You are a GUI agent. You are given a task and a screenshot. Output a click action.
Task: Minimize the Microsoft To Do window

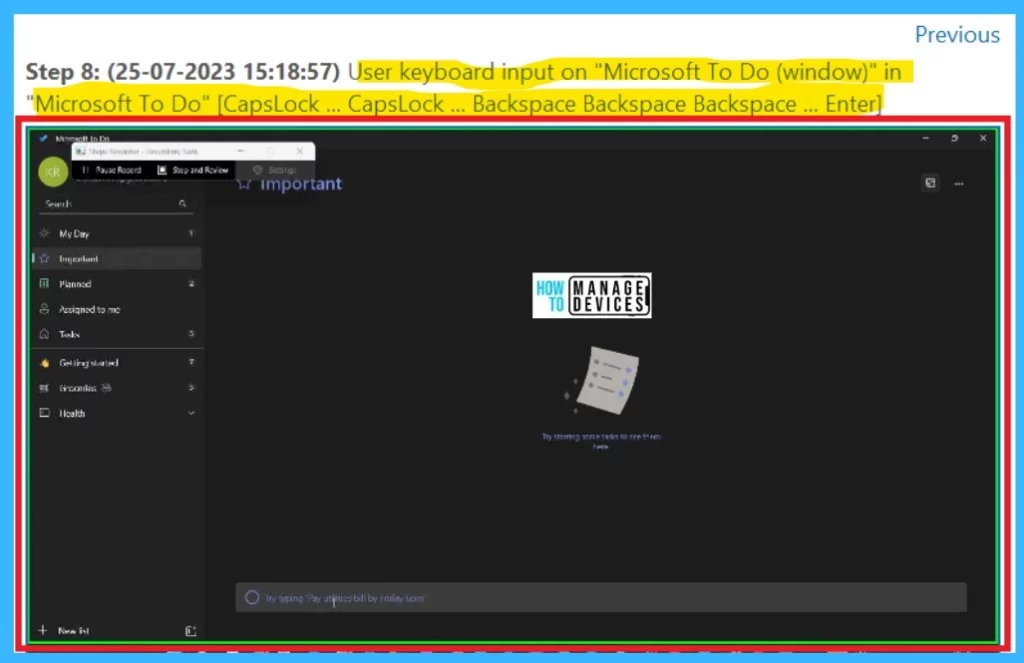pos(925,138)
